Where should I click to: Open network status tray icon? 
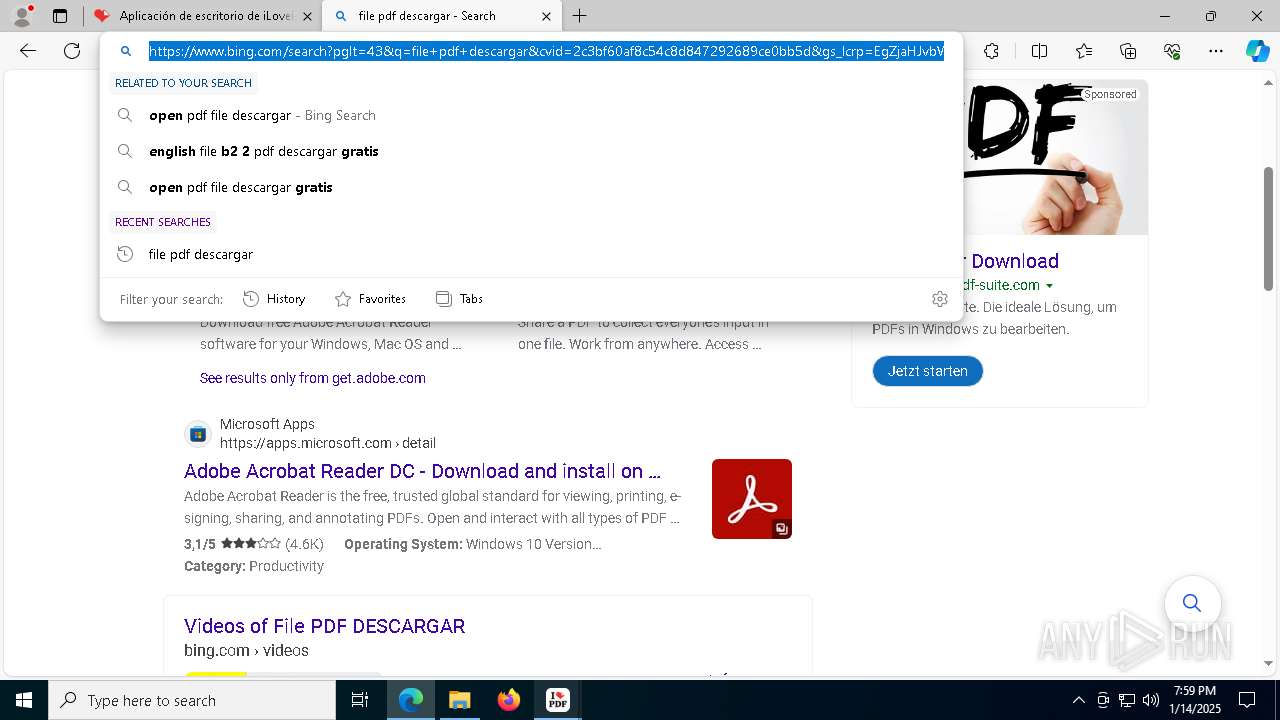[x=1127, y=700]
